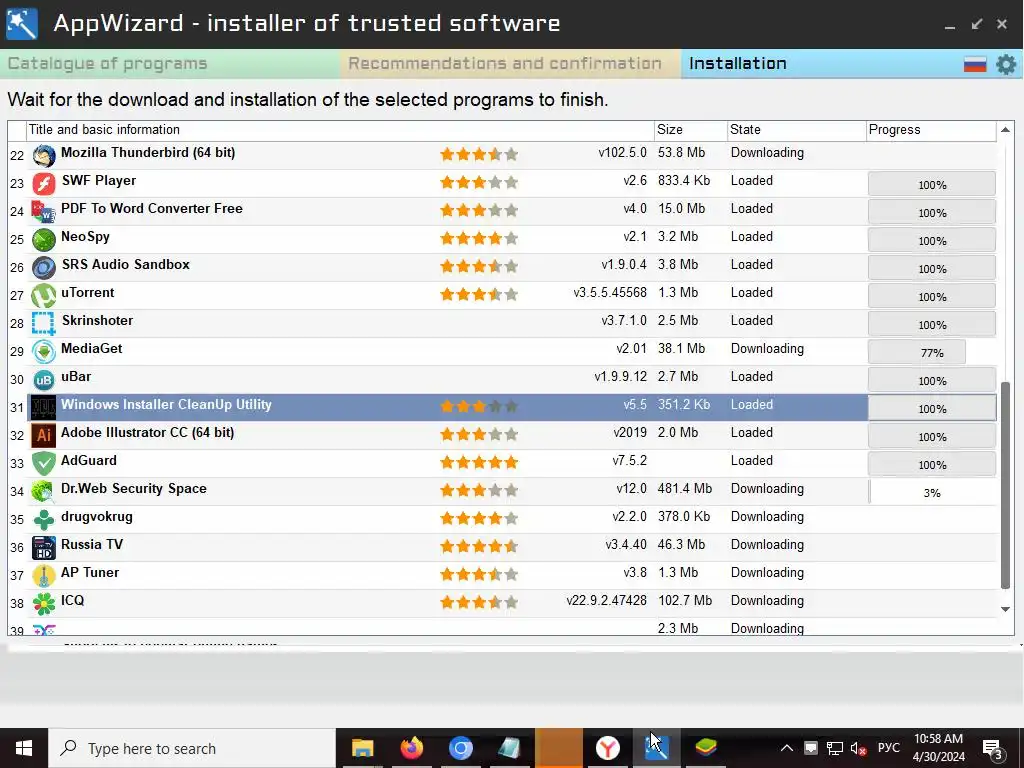Click MediaGet's Downloading state text
Viewport: 1024px width, 768px height.
point(767,349)
